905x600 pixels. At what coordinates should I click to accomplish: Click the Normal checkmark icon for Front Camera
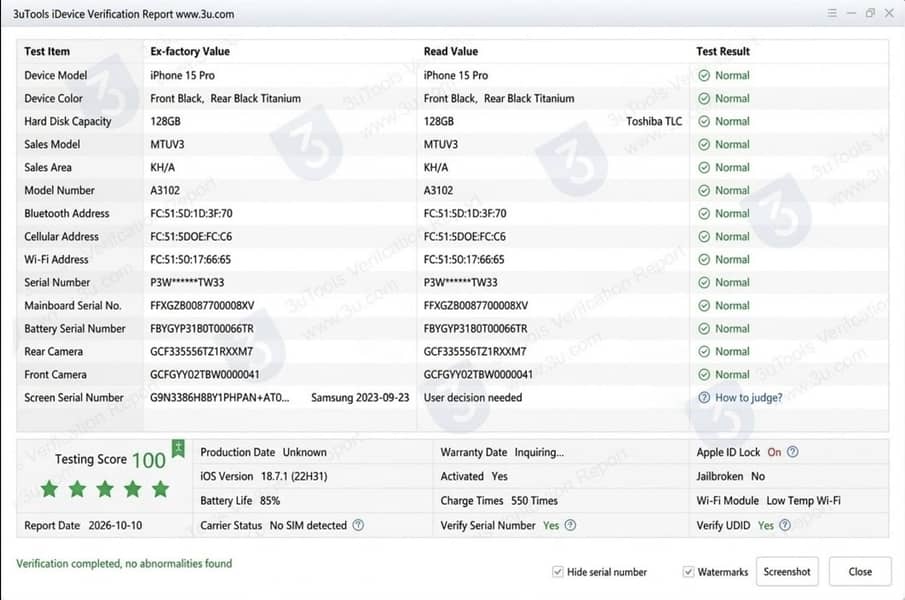point(704,374)
